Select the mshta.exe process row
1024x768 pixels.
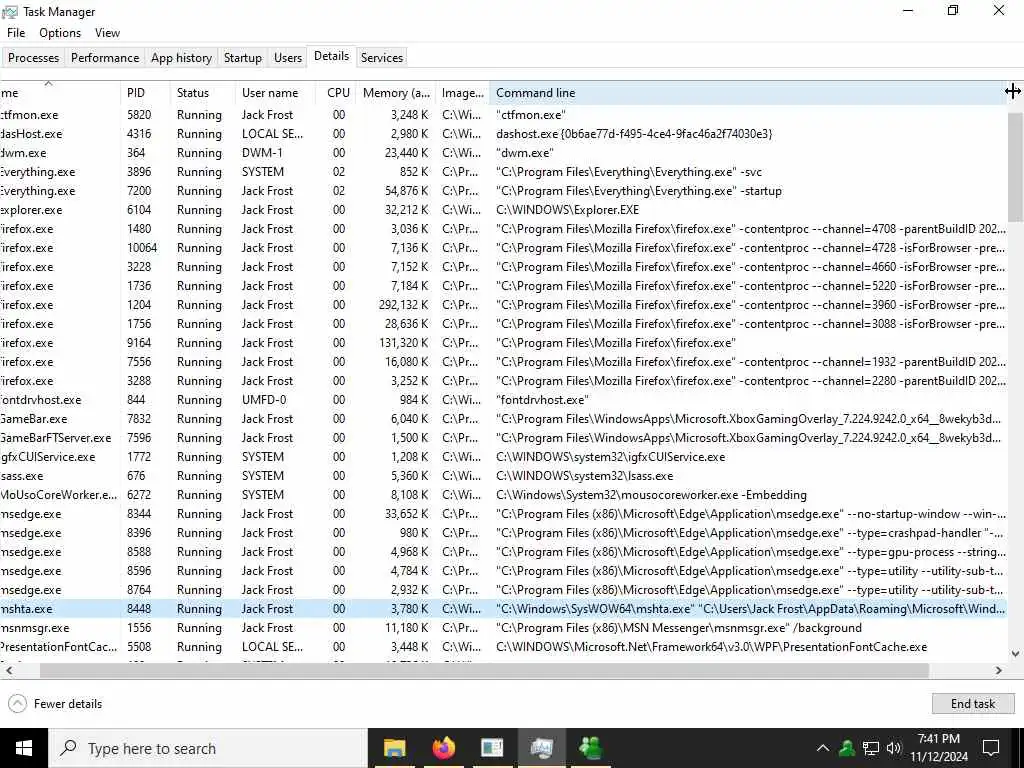(x=503, y=609)
